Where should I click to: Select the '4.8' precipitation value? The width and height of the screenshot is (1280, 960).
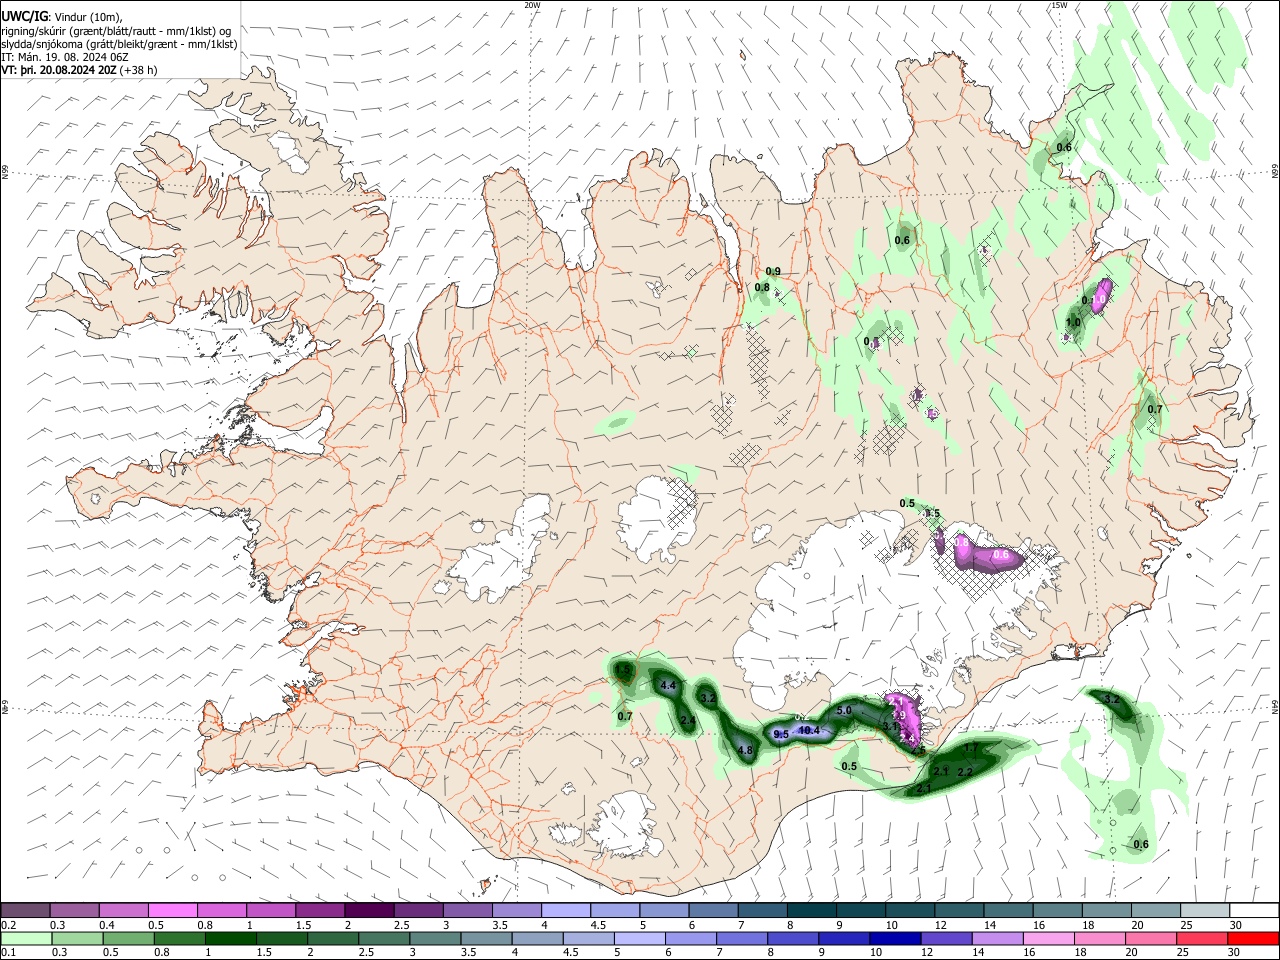point(744,750)
